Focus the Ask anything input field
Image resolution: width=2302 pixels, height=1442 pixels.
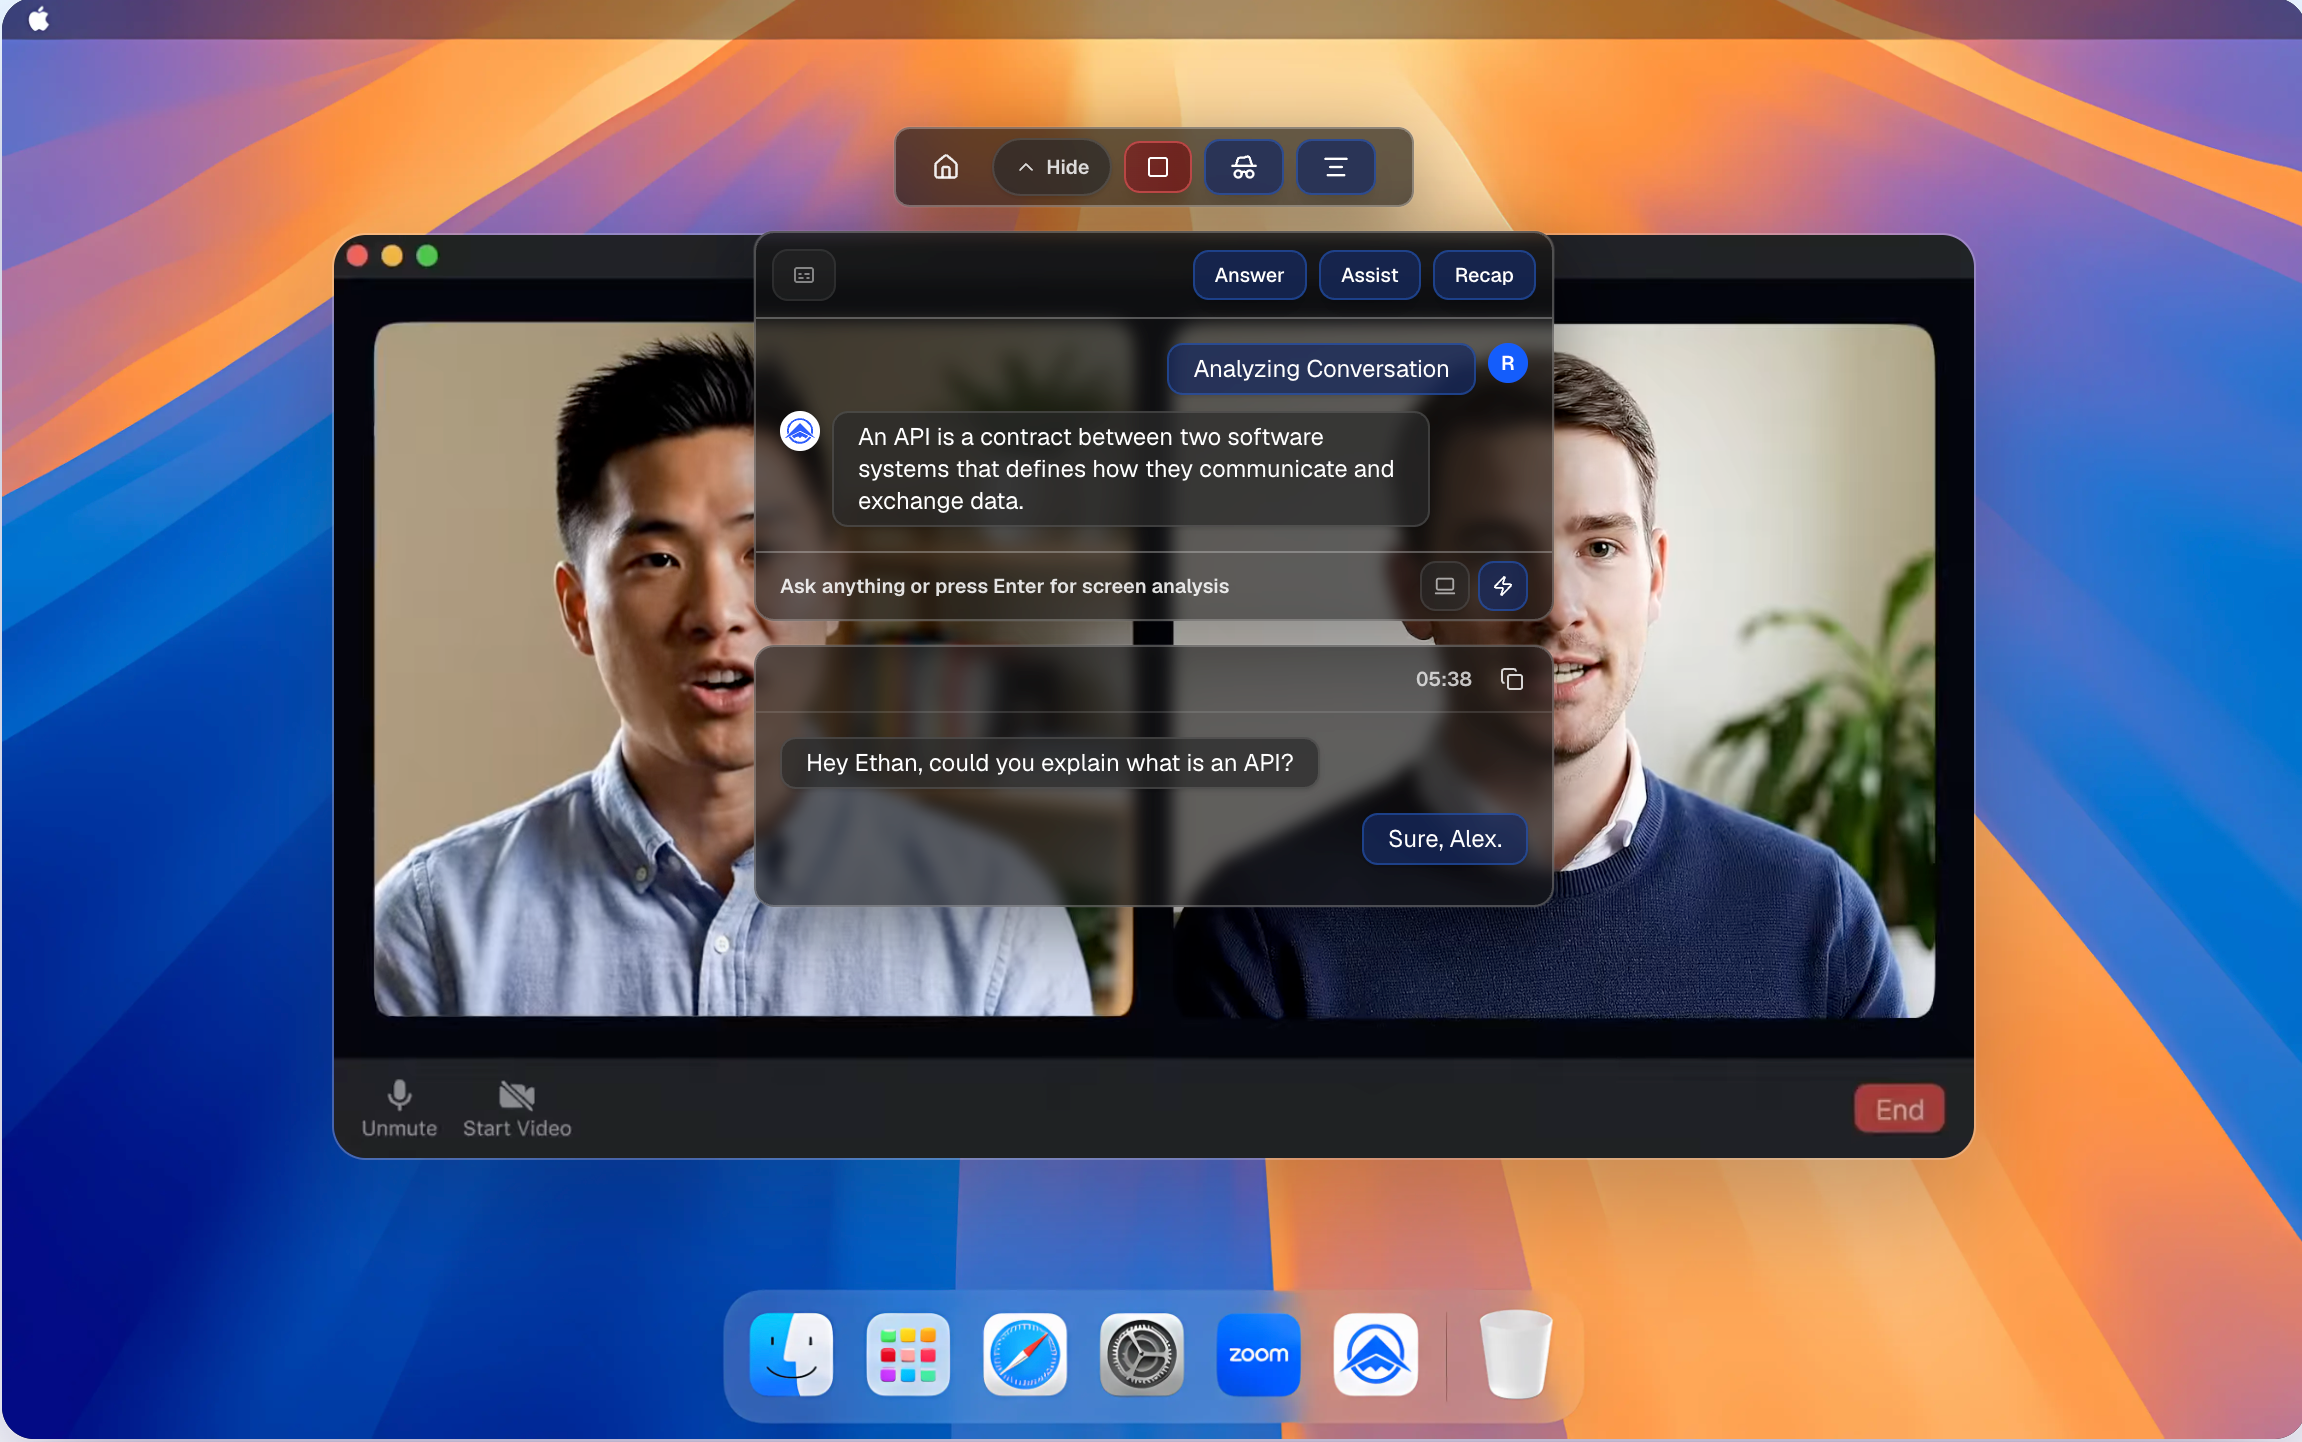point(1090,586)
